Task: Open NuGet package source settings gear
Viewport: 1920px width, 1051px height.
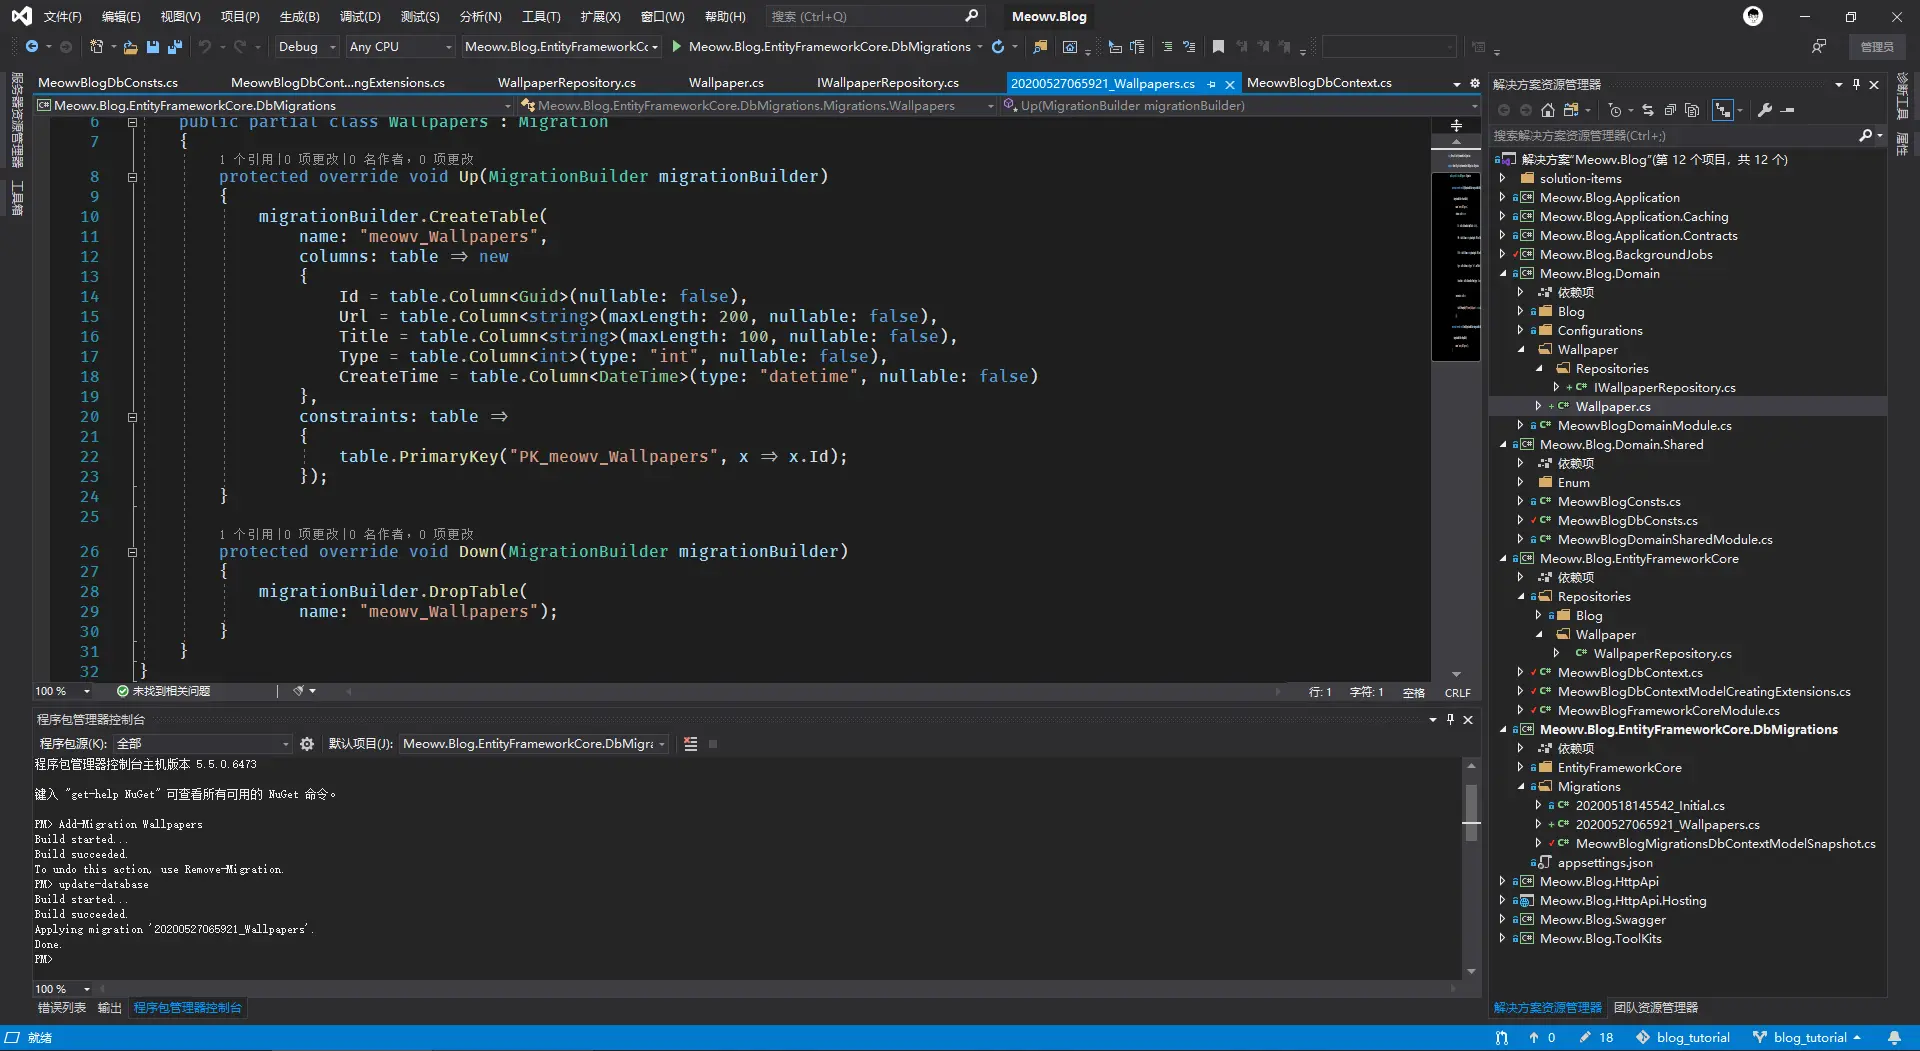Action: [307, 744]
